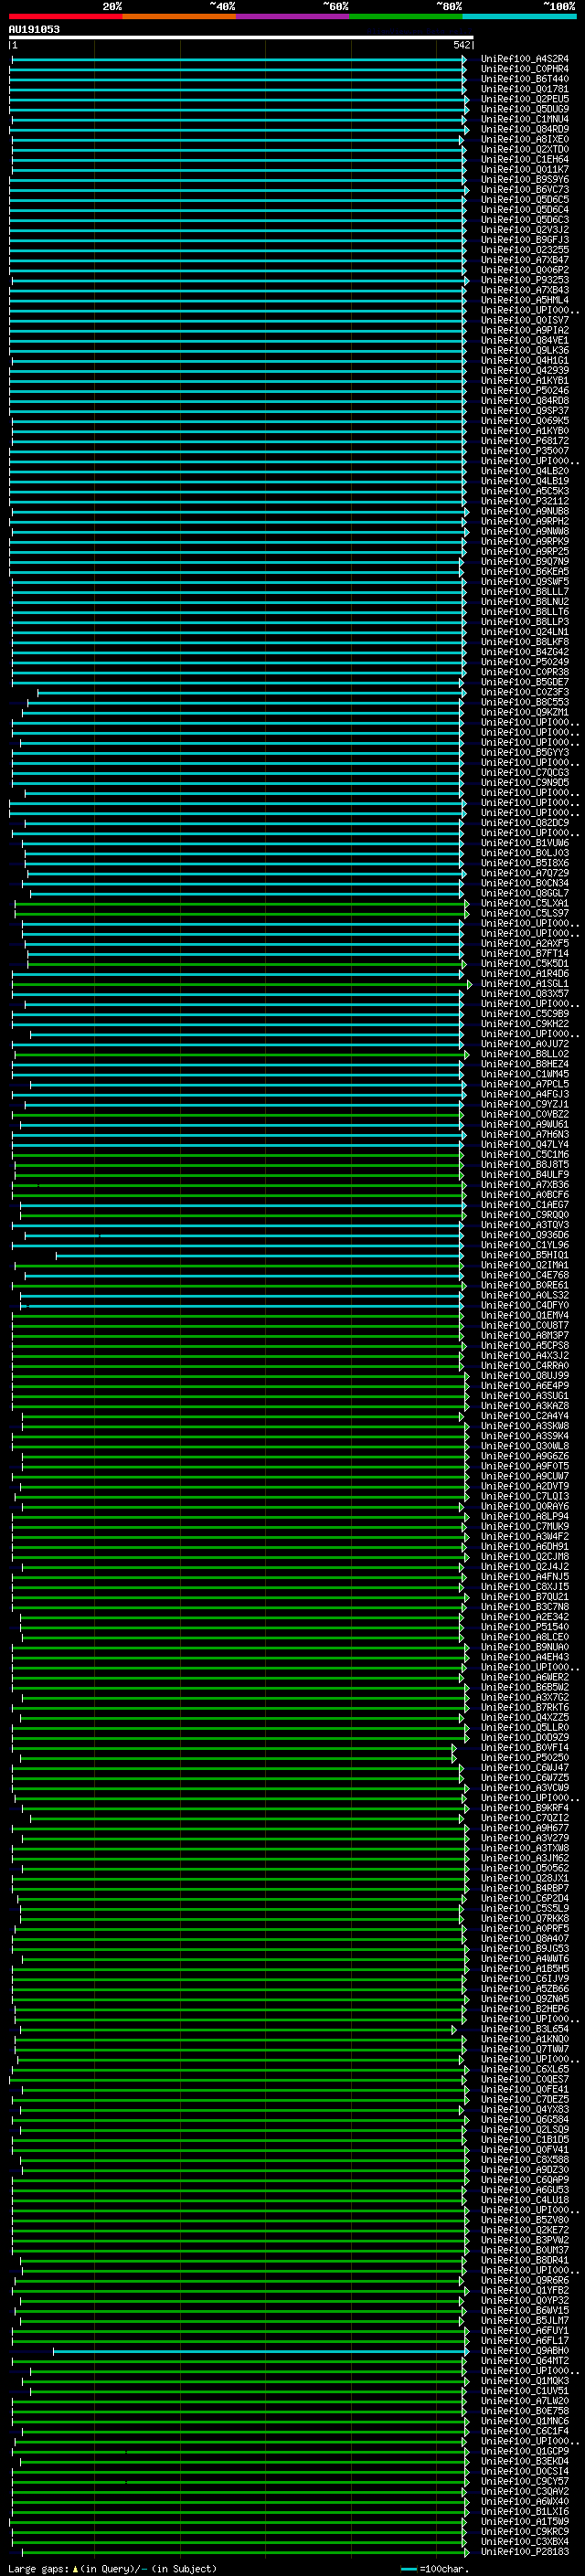Open hit UniRef100_C0PHR4
585x2576 pixels.
click(x=524, y=69)
